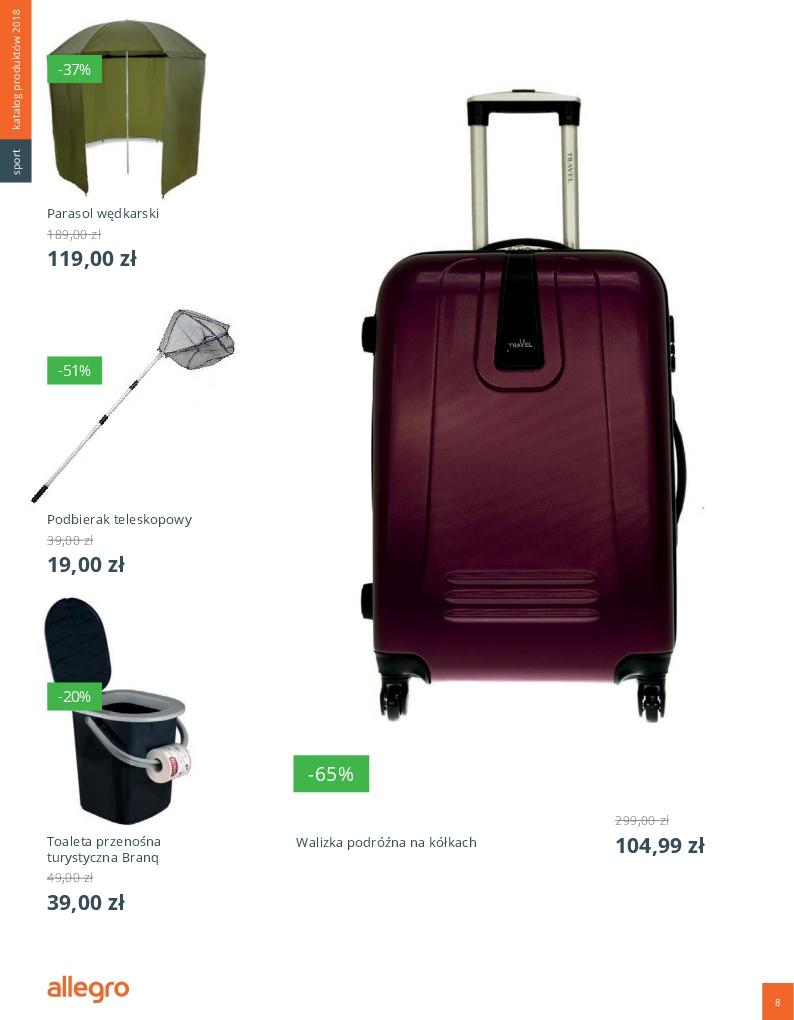Click the allegro logo
This screenshot has height=1020, width=794.
[x=88, y=989]
